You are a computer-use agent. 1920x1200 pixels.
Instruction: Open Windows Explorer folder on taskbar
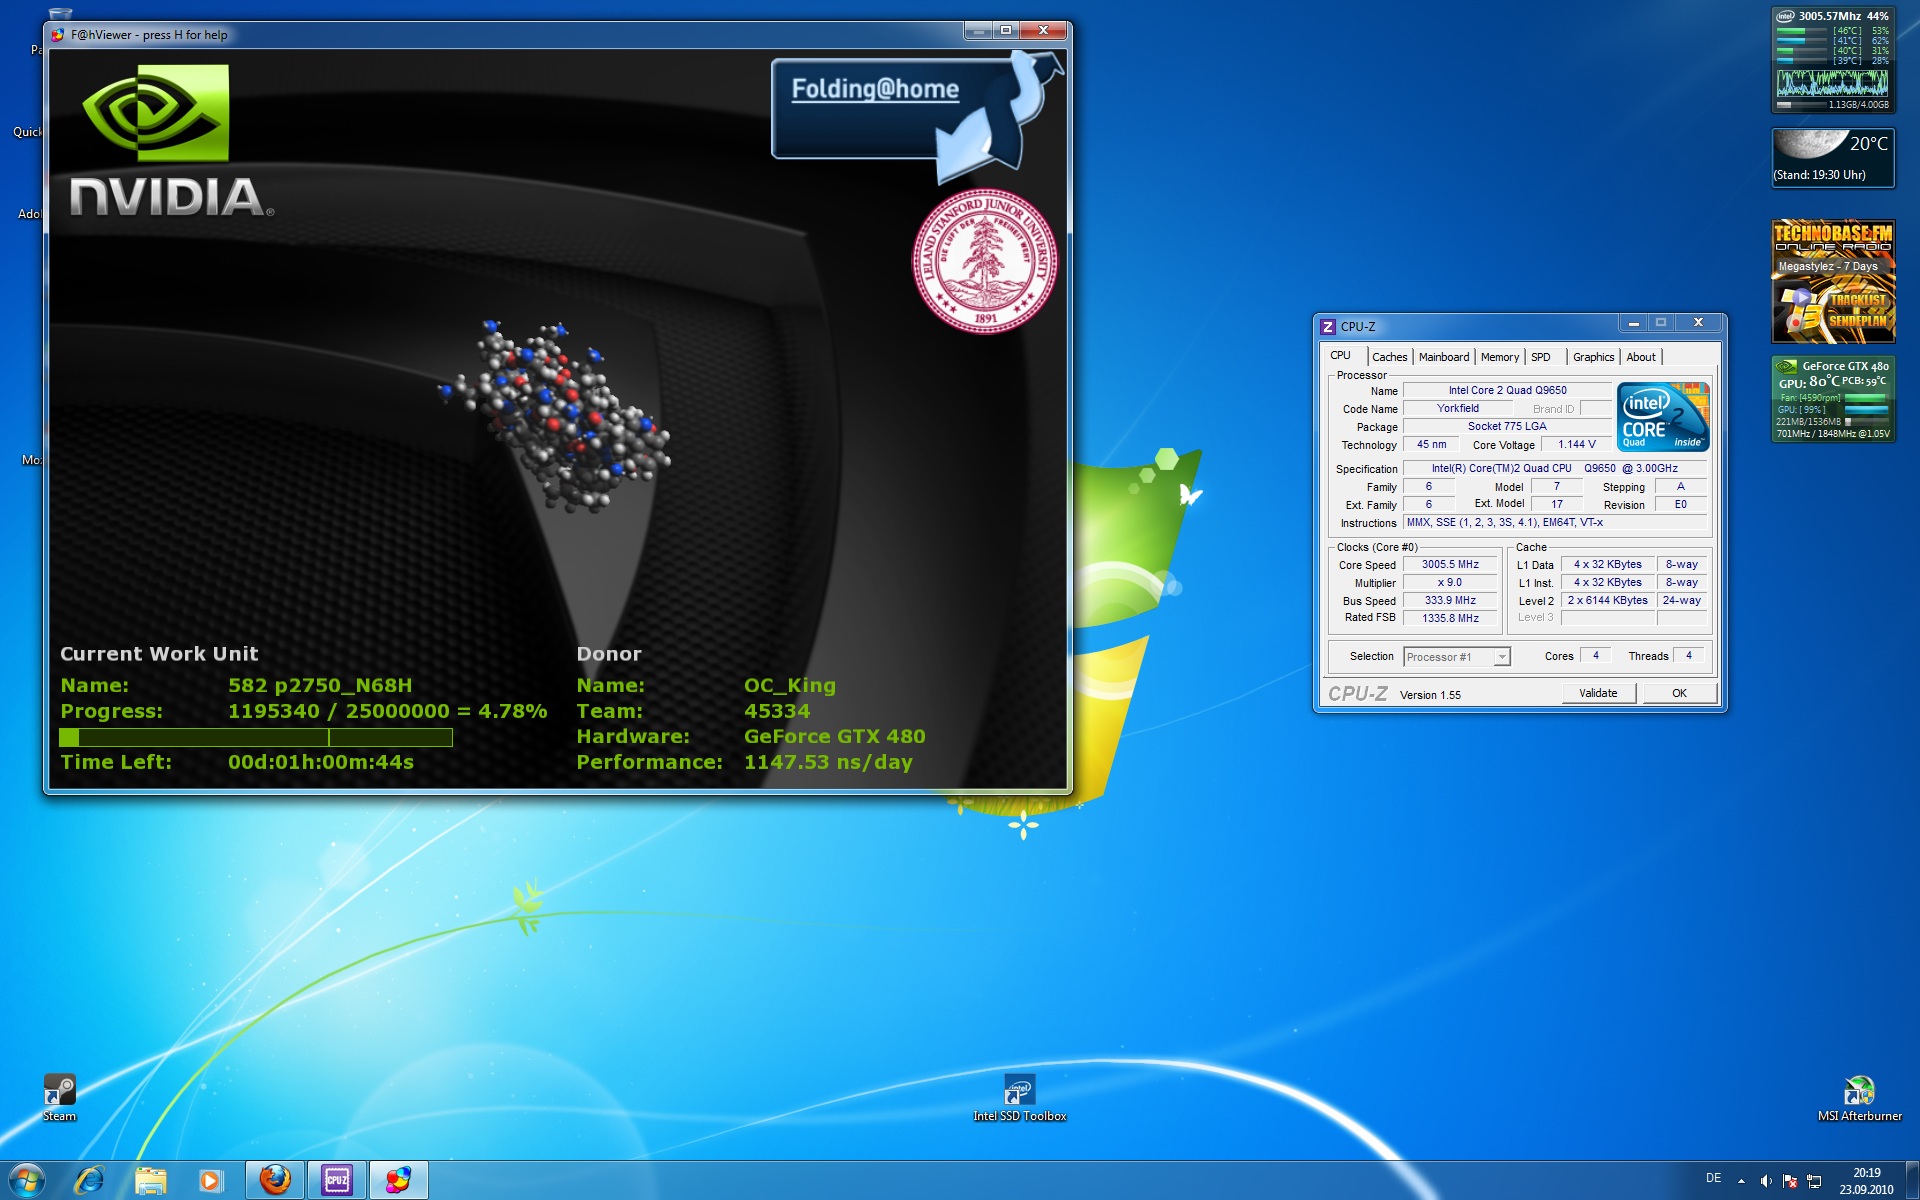[x=150, y=1180]
